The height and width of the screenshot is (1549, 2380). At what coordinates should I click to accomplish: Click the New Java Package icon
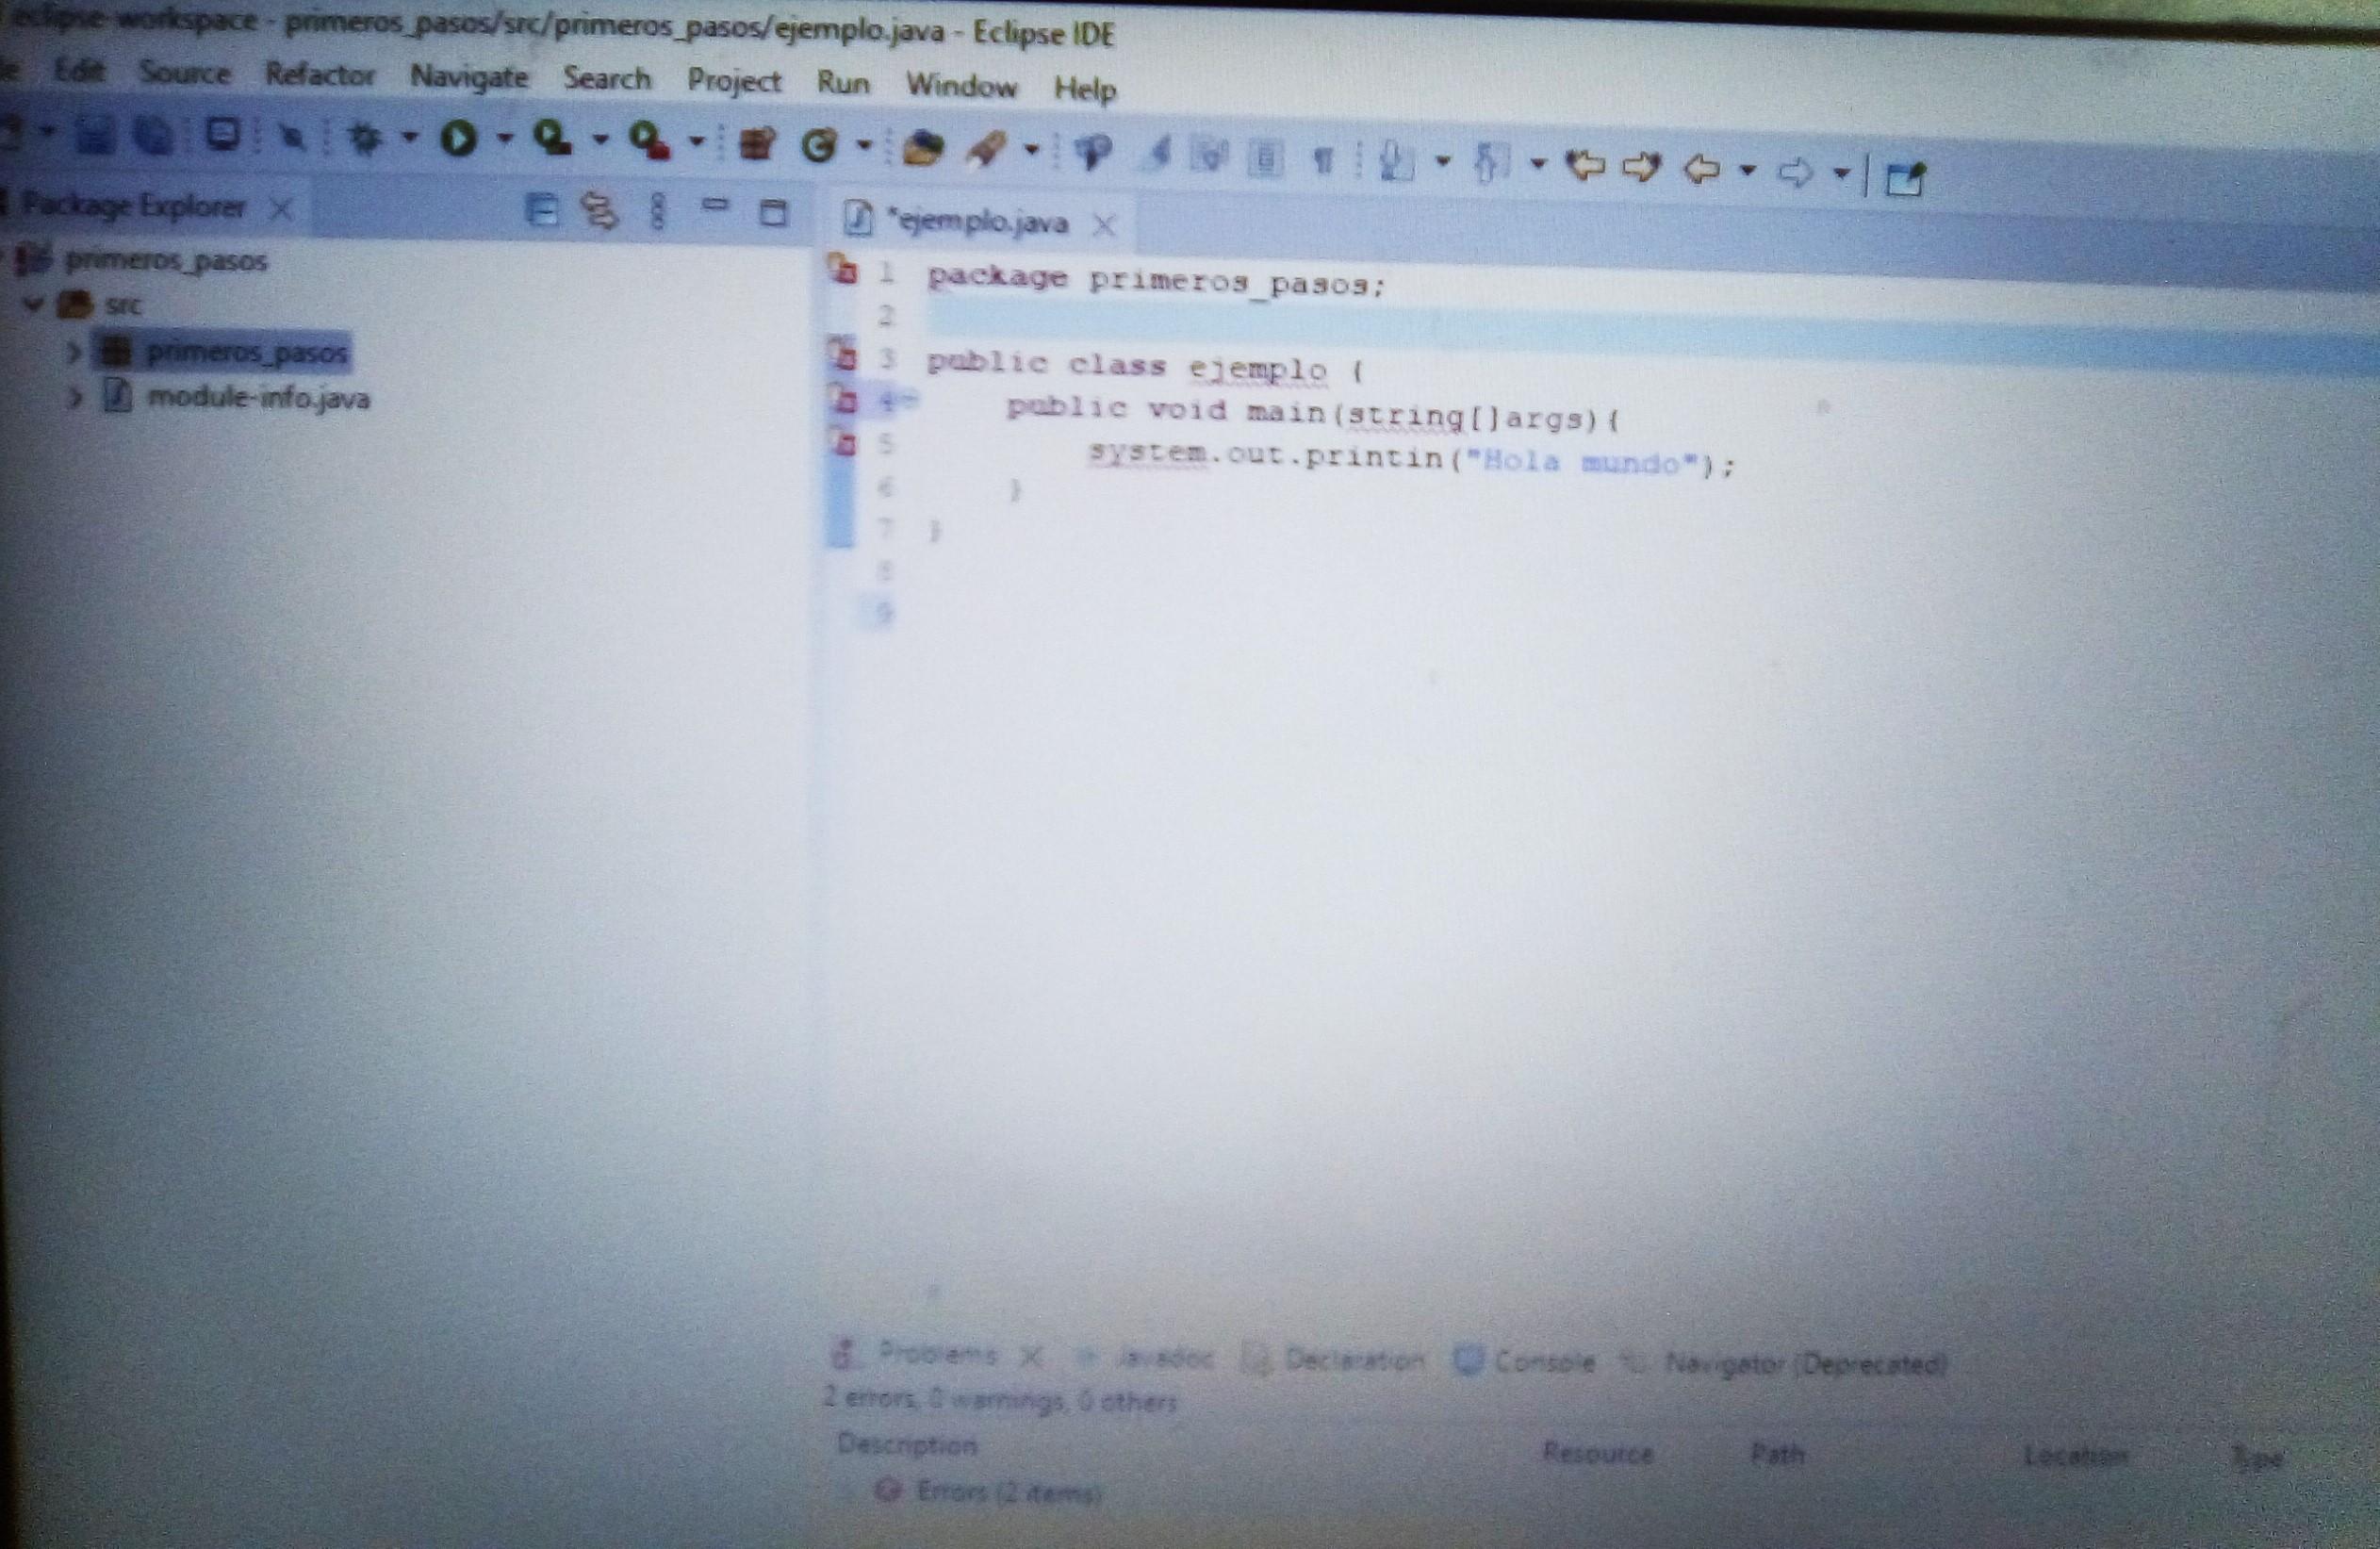tap(757, 145)
